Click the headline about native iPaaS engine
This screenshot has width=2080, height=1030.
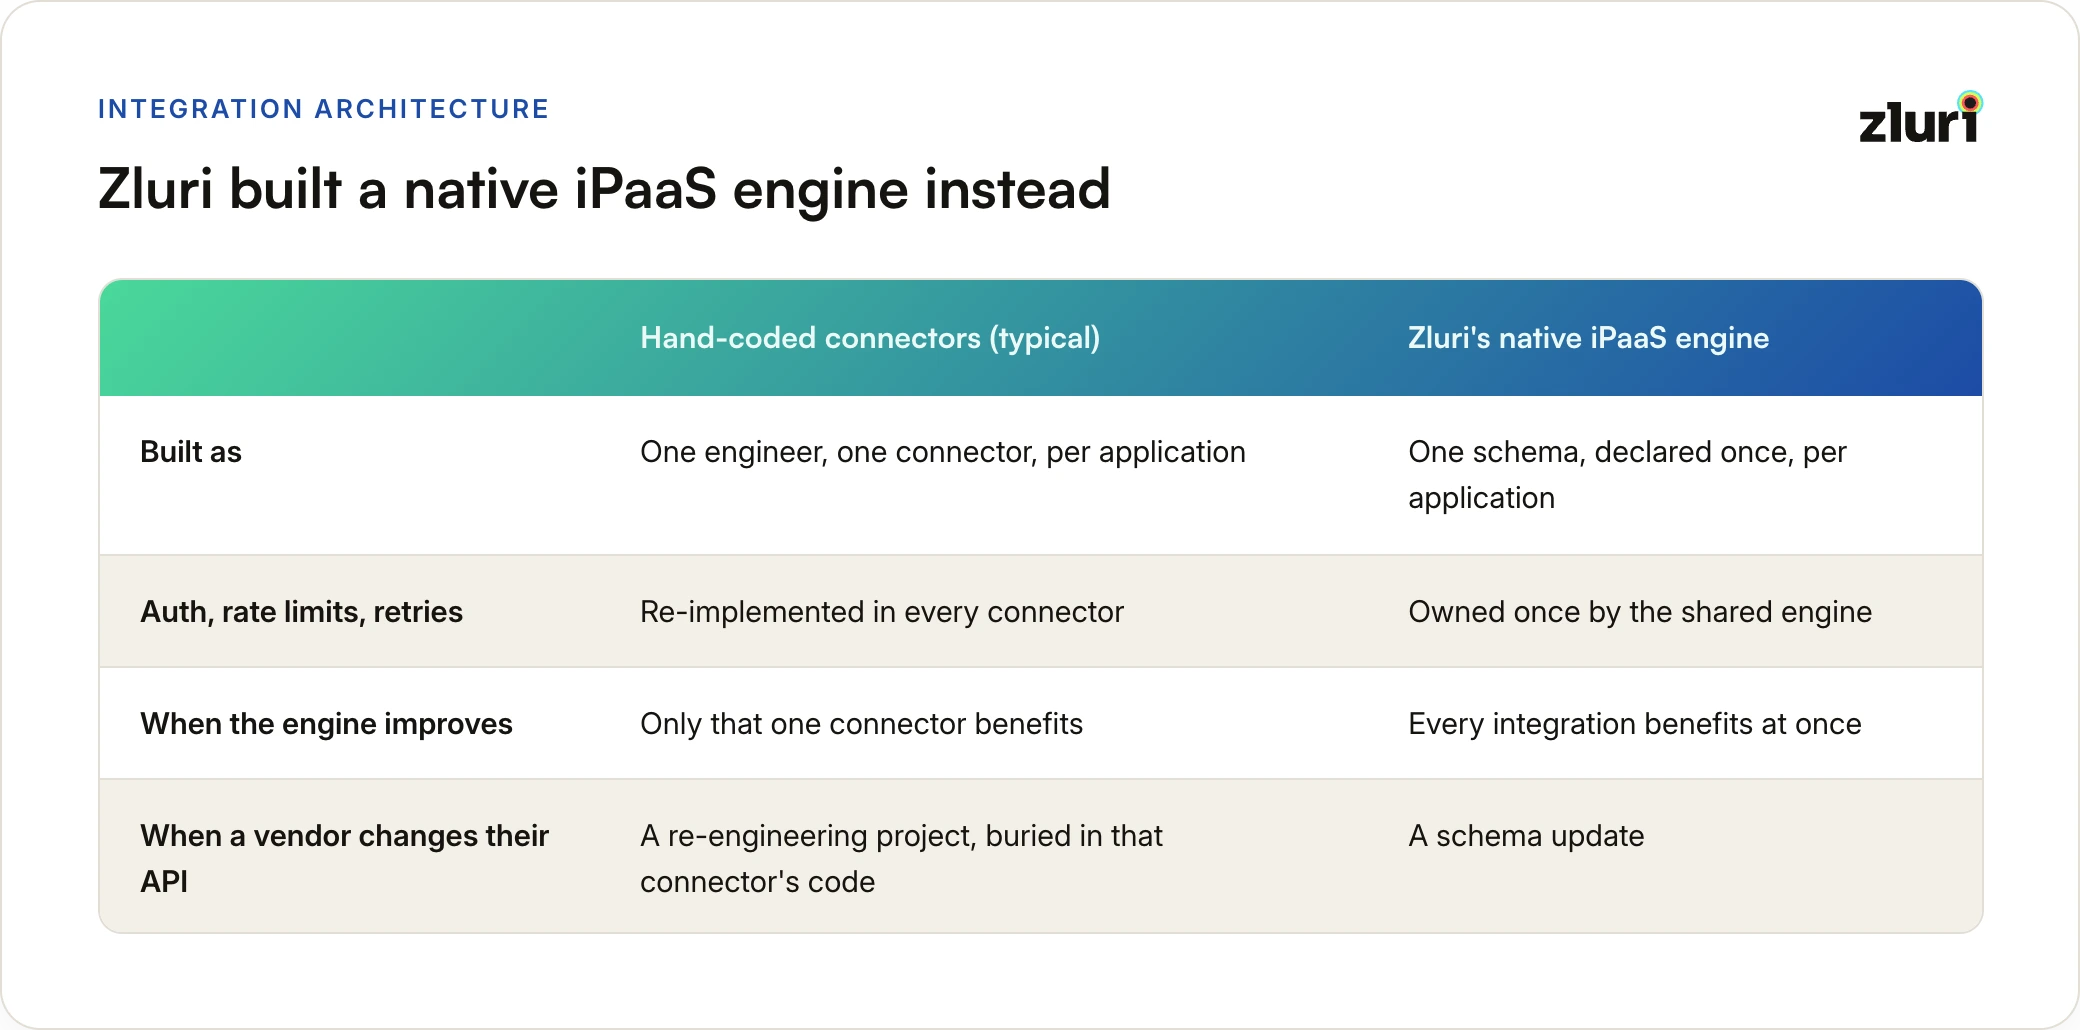(x=604, y=189)
